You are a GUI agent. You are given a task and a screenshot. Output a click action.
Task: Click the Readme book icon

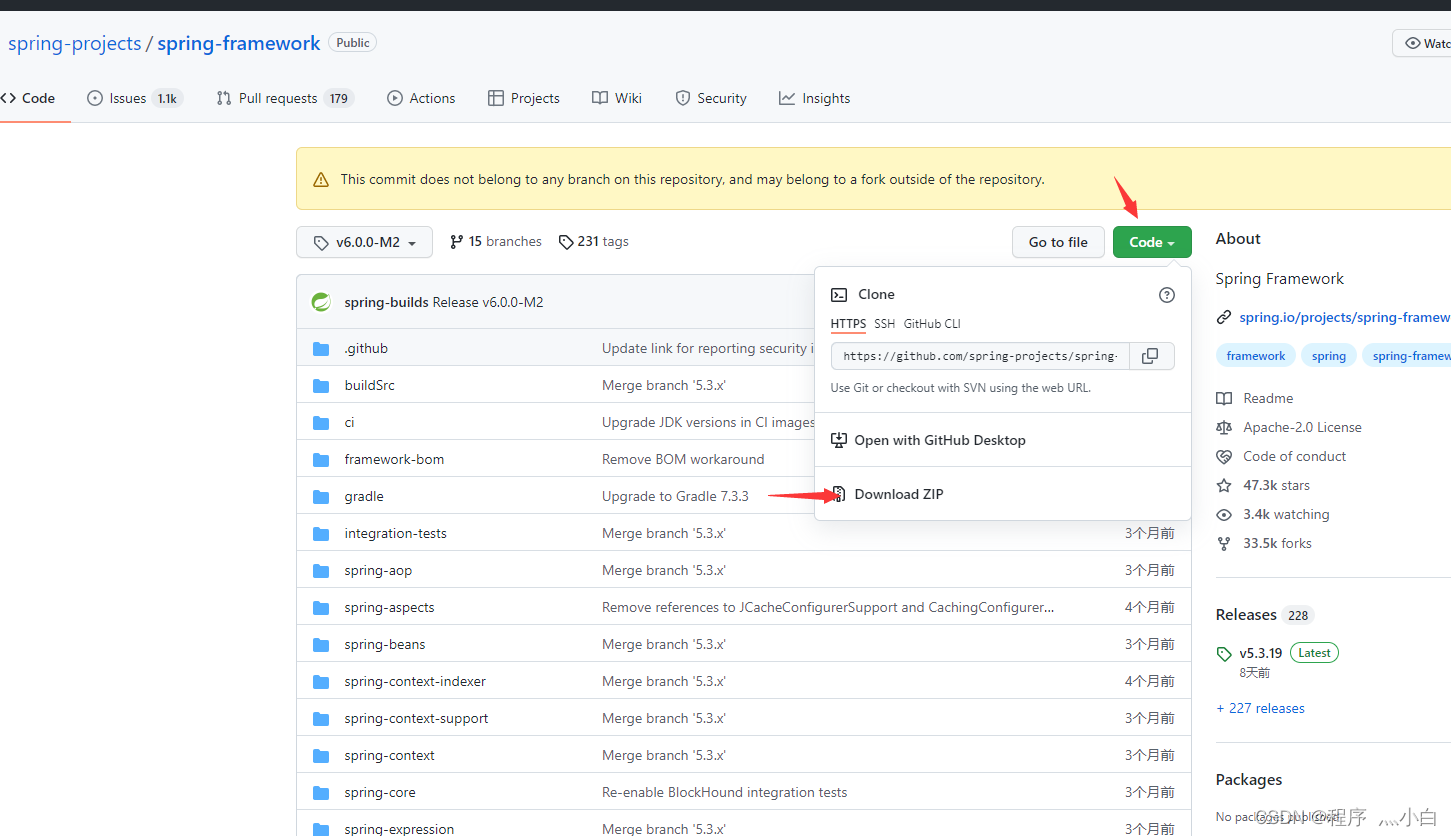(1224, 398)
